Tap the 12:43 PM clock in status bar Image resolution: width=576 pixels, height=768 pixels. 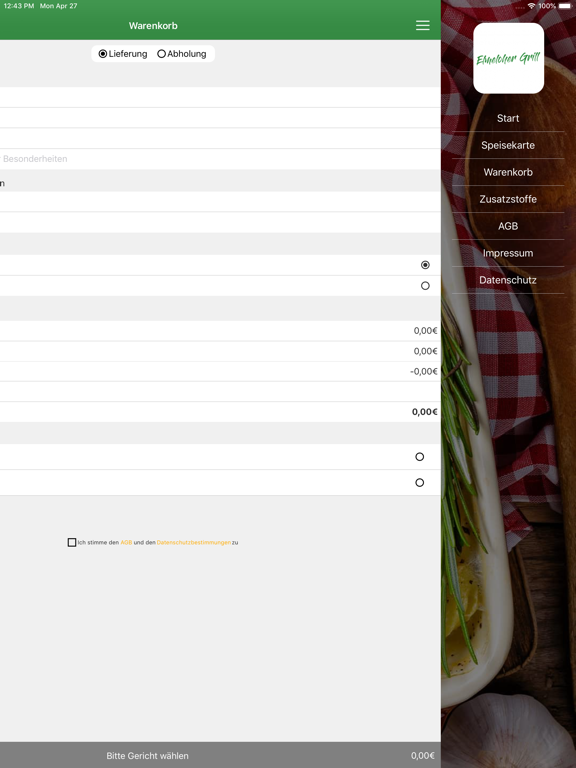(x=19, y=6)
